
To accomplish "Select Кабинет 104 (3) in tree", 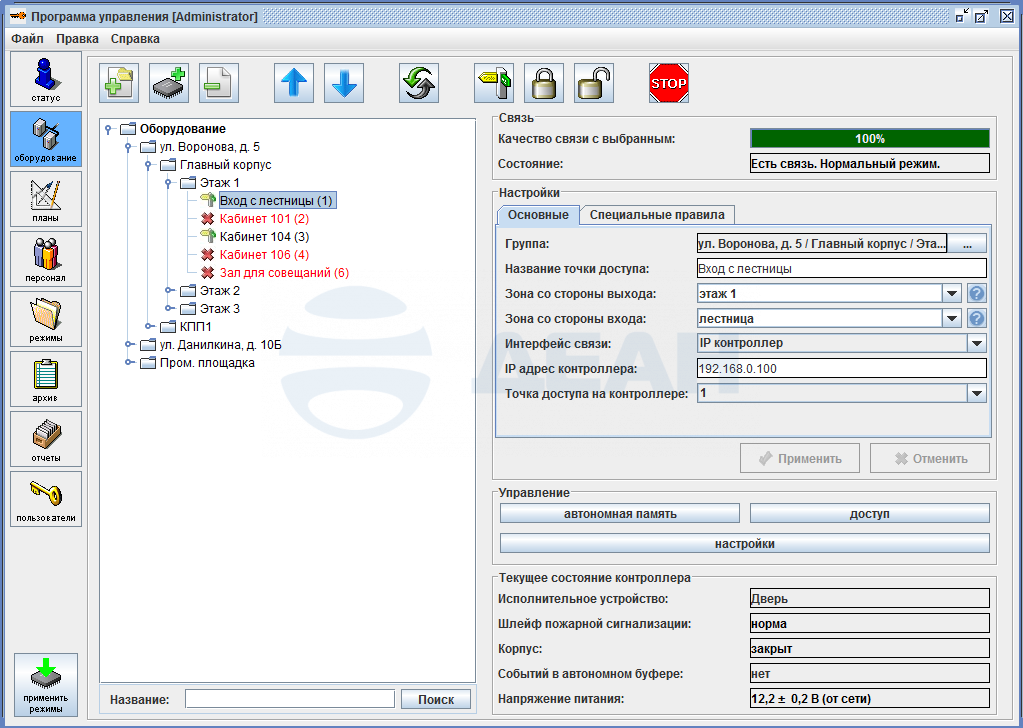I will [264, 237].
